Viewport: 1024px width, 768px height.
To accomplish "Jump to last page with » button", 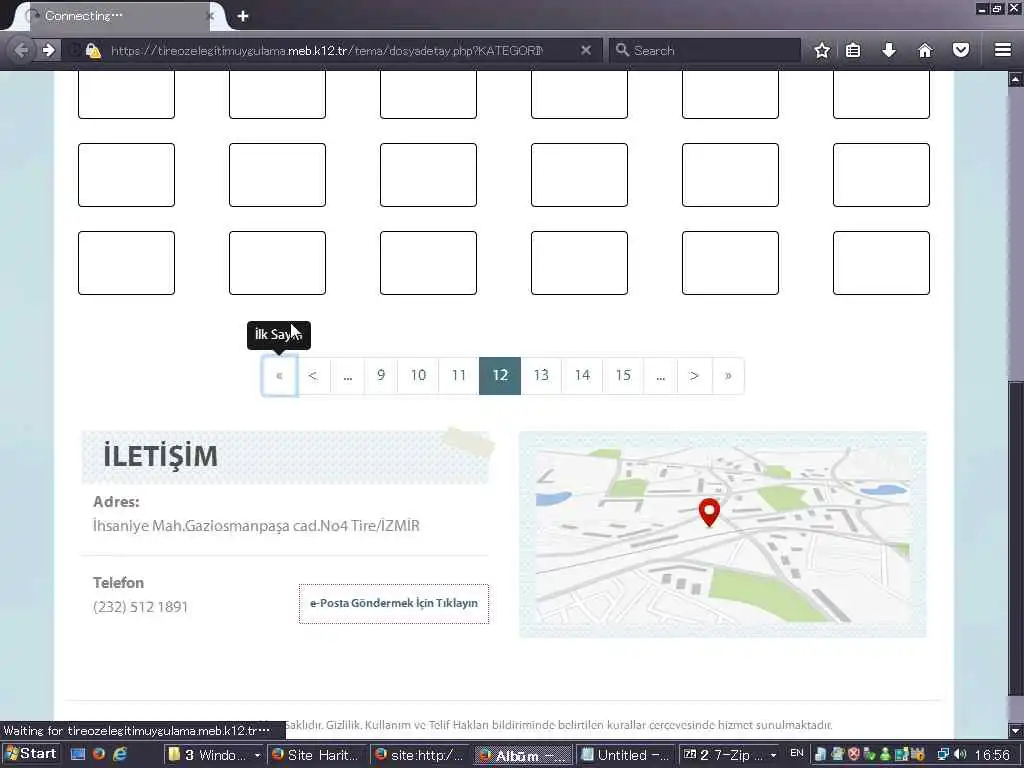I will coord(728,376).
